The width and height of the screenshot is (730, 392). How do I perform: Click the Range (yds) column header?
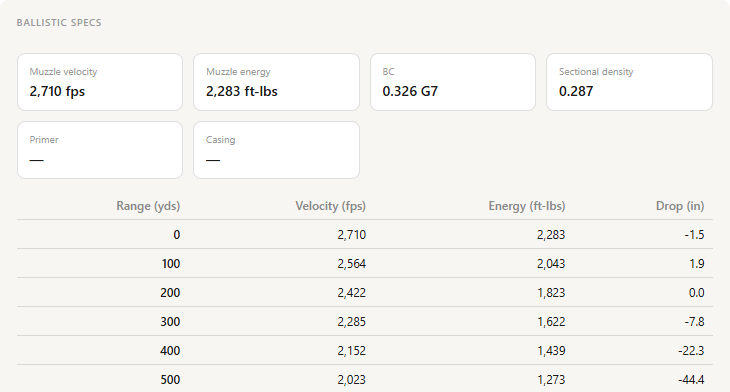coord(148,206)
